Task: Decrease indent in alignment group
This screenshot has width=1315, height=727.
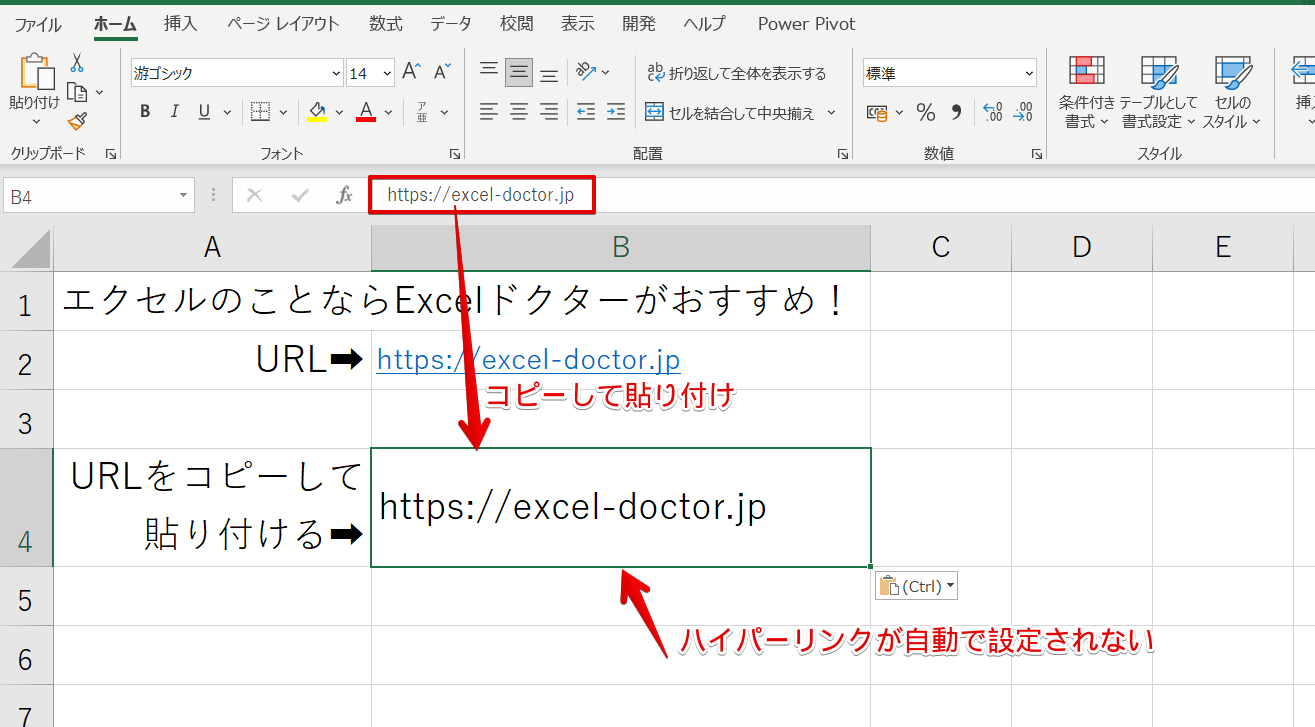Action: 586,111
